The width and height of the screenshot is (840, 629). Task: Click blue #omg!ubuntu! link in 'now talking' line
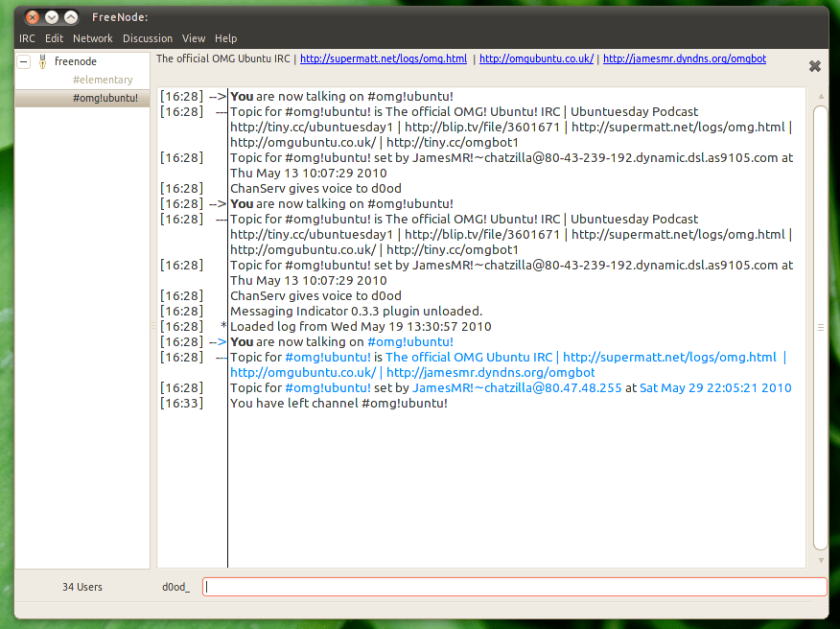coord(410,342)
